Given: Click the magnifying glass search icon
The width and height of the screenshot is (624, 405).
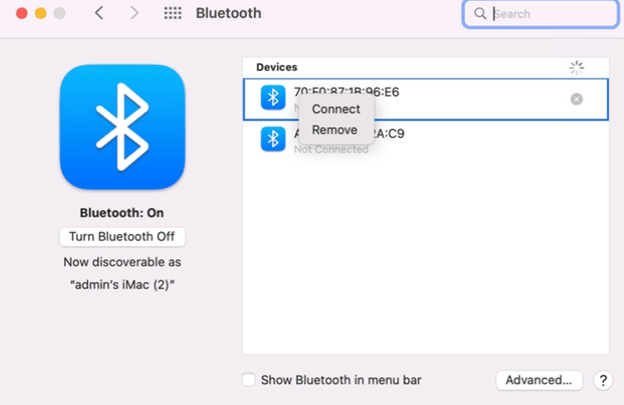Looking at the screenshot, I should (480, 14).
